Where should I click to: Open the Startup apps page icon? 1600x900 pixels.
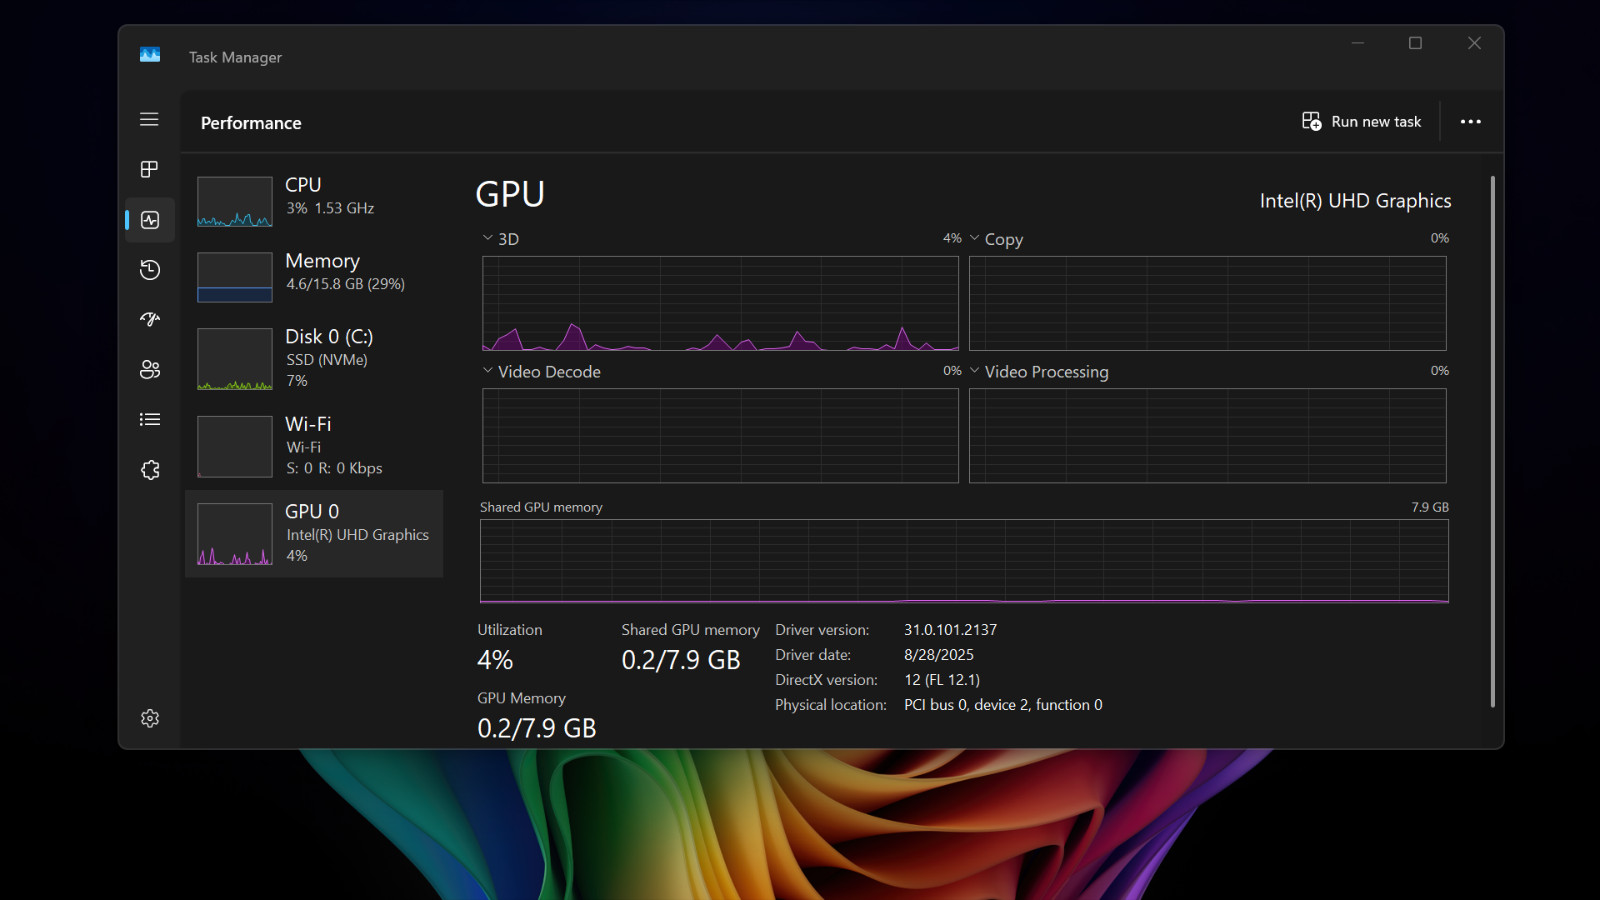pyautogui.click(x=150, y=320)
